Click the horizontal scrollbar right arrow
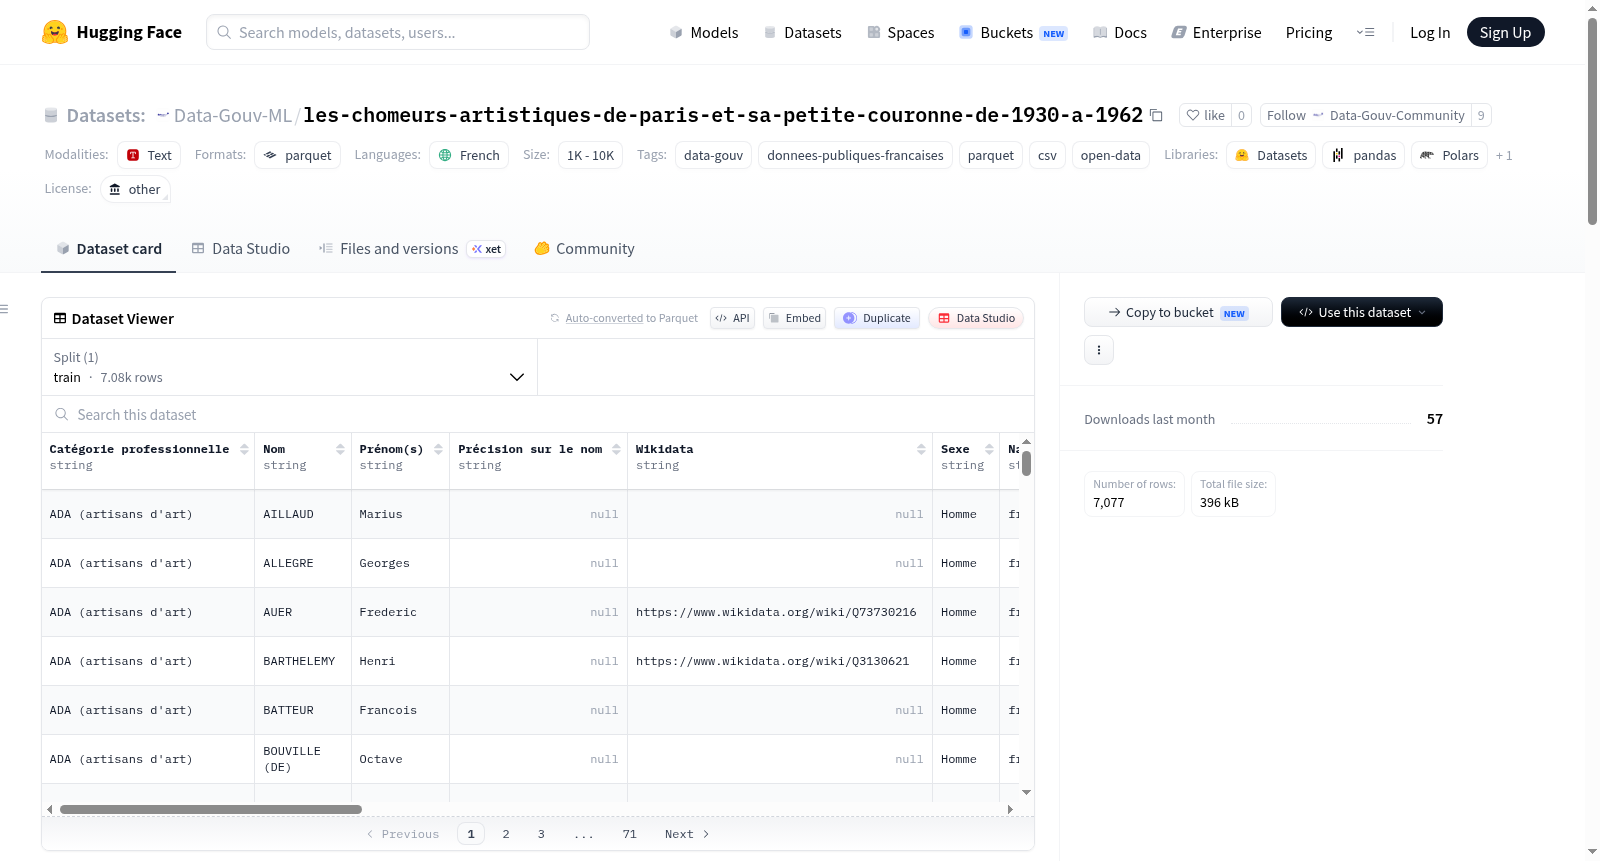Image resolution: width=1600 pixels, height=861 pixels. tap(1010, 809)
